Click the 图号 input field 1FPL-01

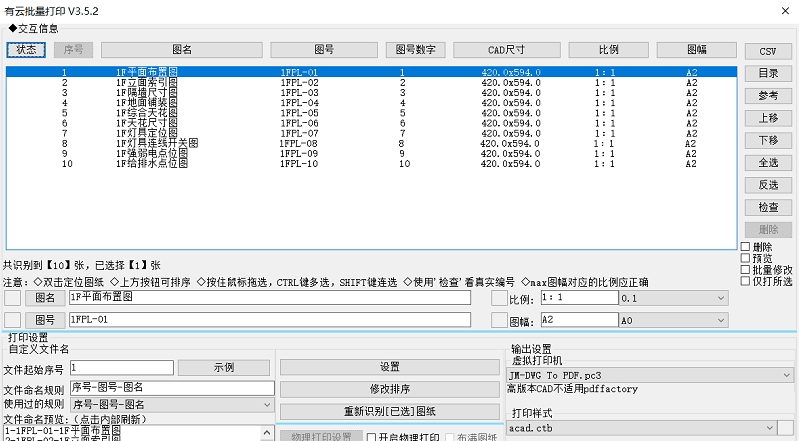(270, 319)
